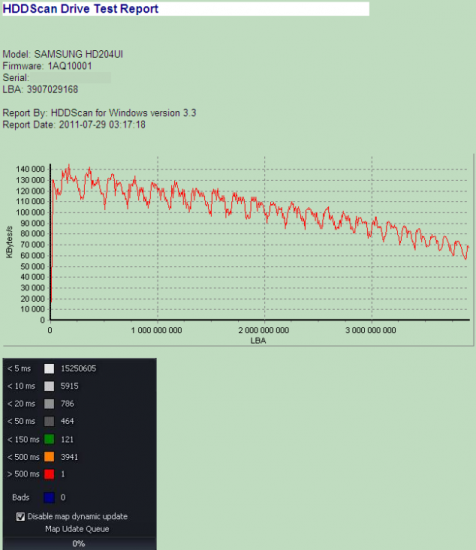
Task: Click the red swatch for > 500 ms
Action: click(49, 474)
